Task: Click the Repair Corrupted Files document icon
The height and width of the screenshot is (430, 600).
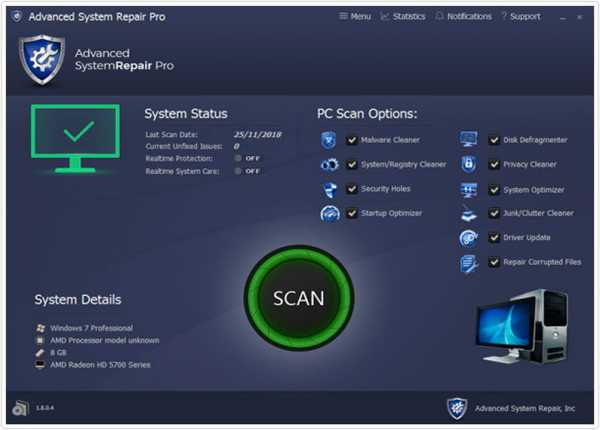Action: click(469, 264)
